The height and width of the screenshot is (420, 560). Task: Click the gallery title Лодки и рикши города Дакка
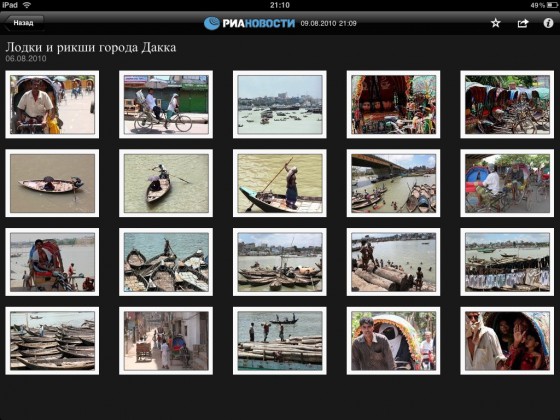(91, 48)
